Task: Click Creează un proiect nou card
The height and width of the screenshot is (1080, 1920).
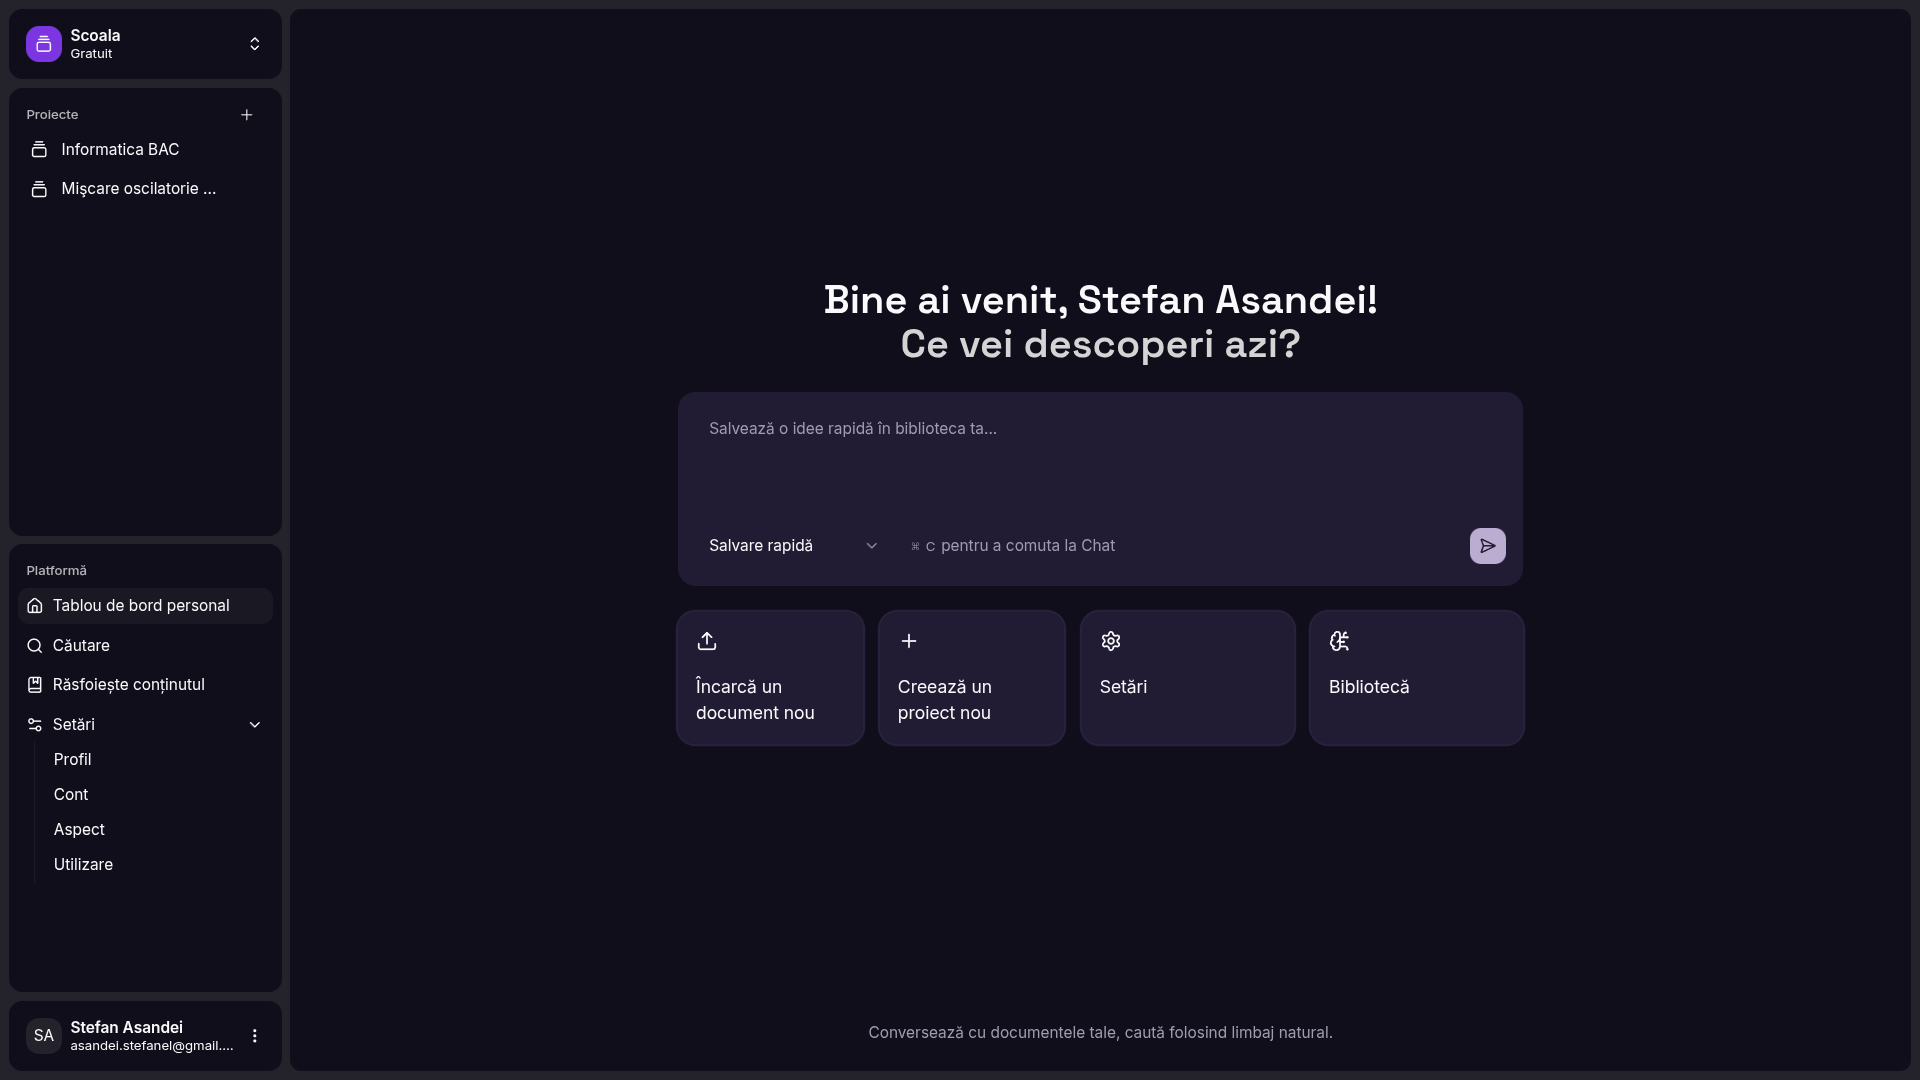Action: point(972,678)
